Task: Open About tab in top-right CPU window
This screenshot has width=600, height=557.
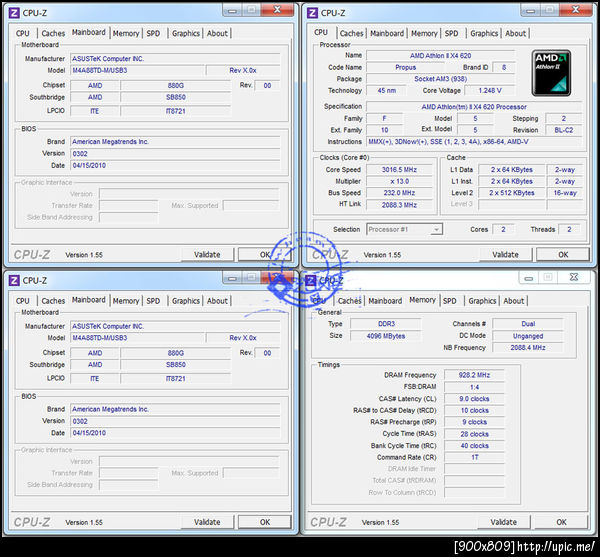Action: [x=515, y=34]
